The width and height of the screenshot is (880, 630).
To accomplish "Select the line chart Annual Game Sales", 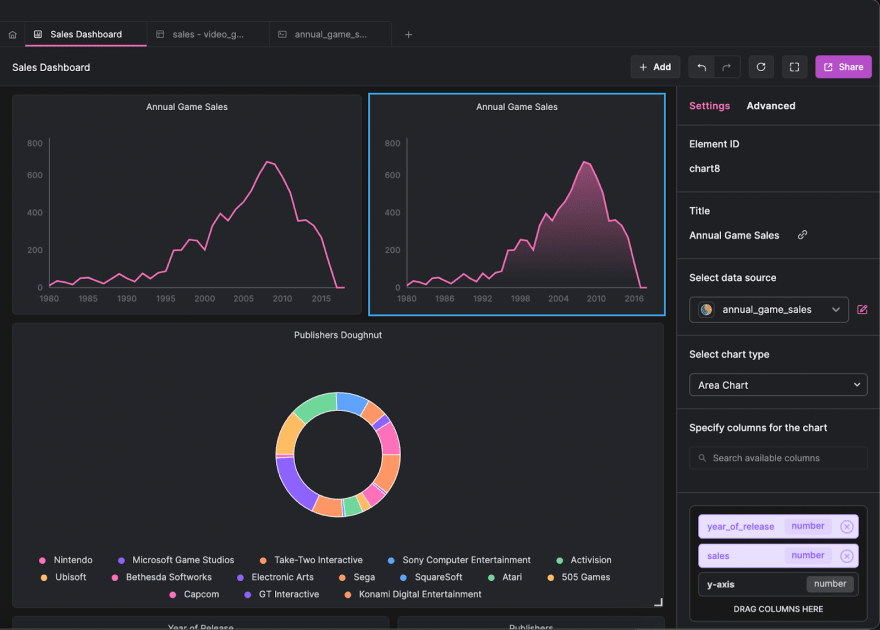I will point(187,204).
